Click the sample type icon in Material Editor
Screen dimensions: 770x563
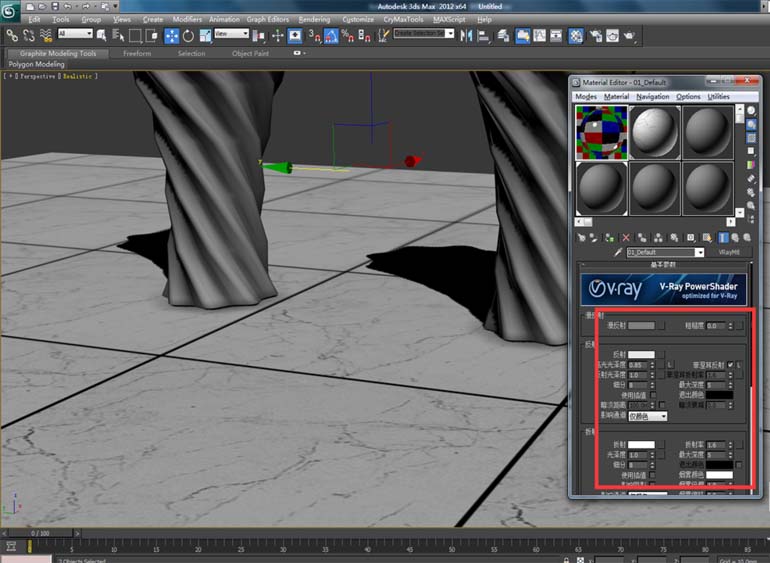(x=751, y=111)
